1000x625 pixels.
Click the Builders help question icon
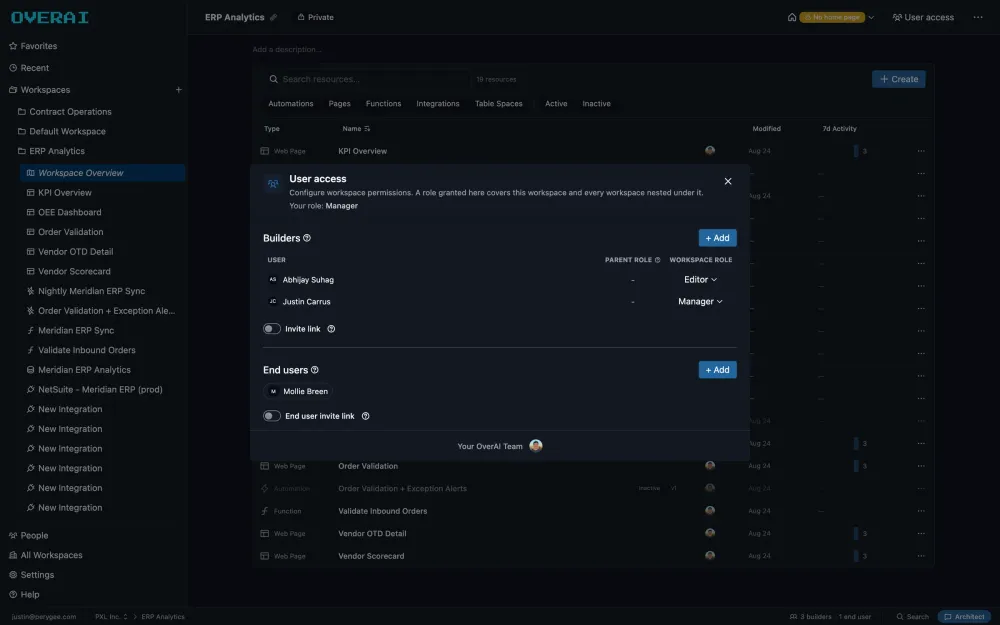307,238
